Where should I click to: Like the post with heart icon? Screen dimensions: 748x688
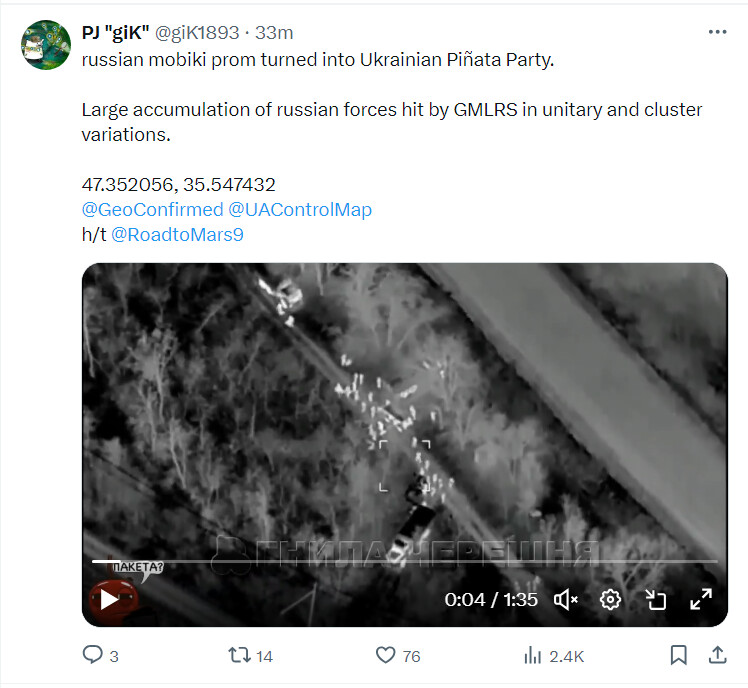(385, 655)
